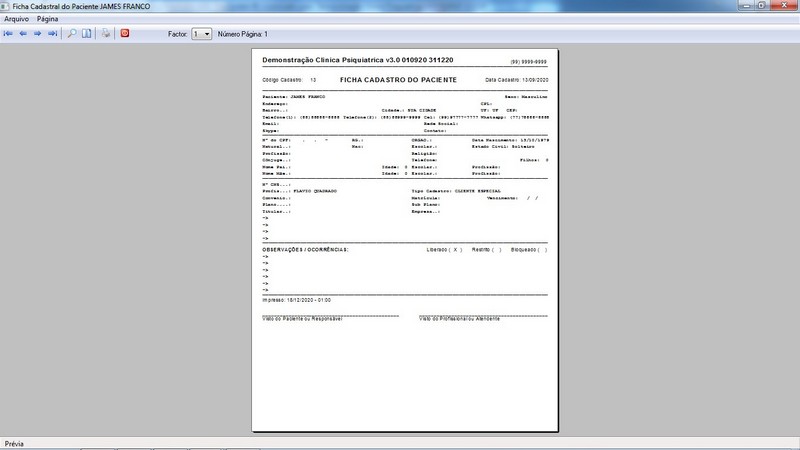Click 'Visto do Paciente ou Responsável' text

coord(302,319)
